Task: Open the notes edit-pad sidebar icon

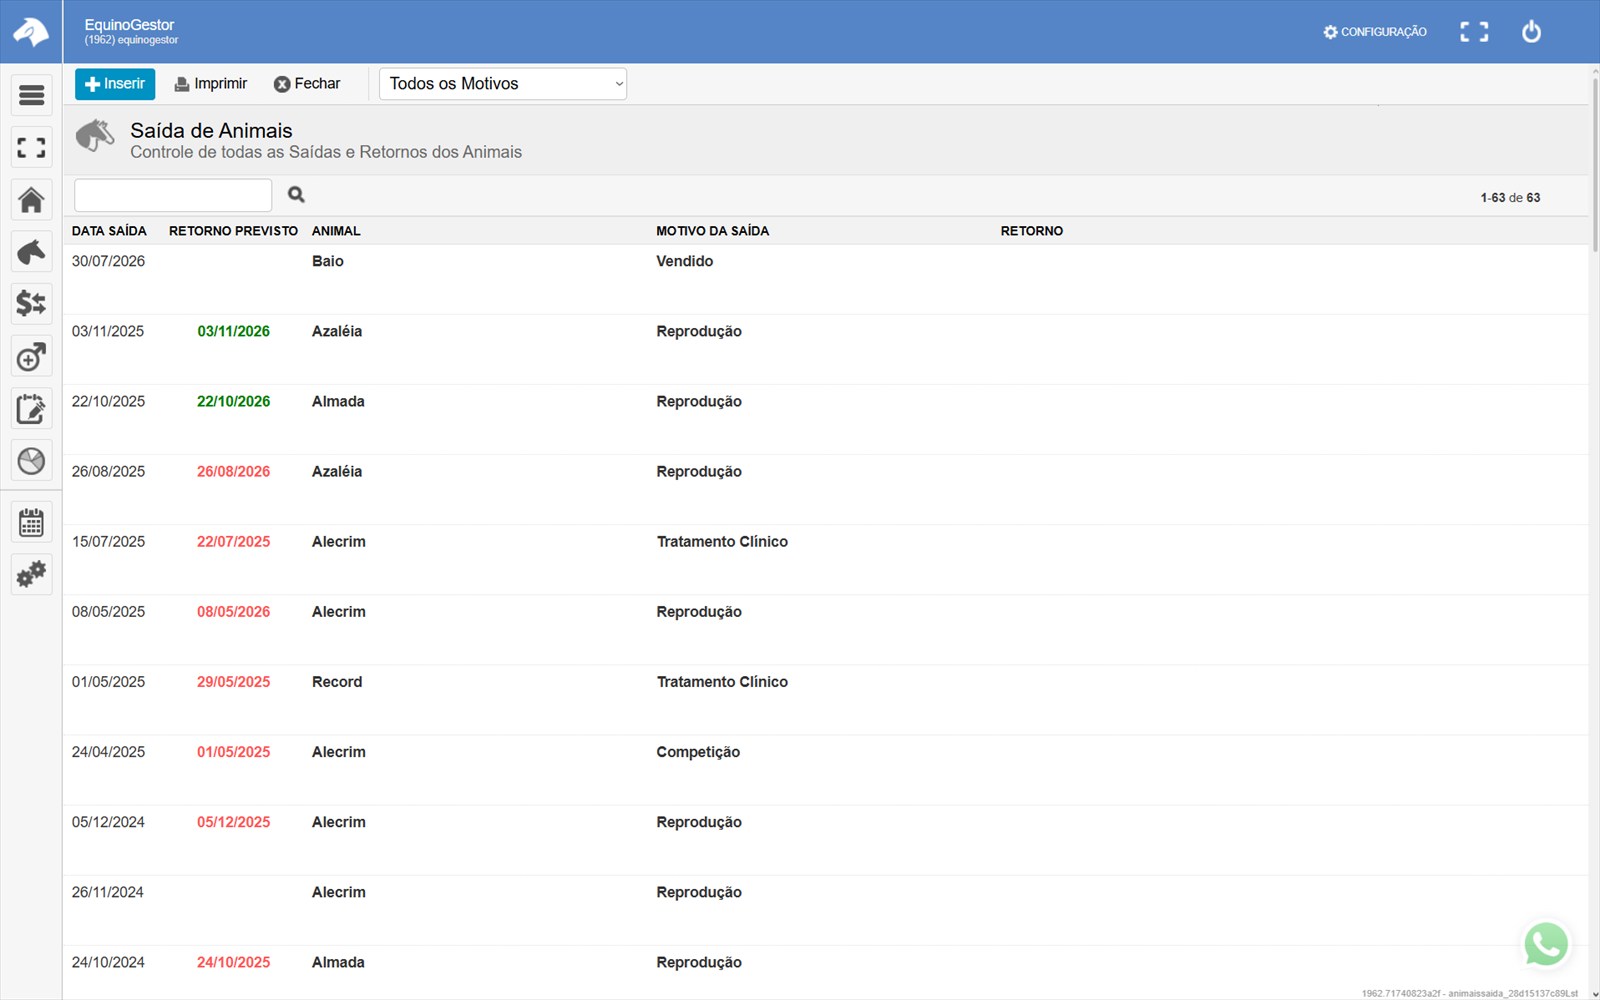Action: [x=31, y=408]
